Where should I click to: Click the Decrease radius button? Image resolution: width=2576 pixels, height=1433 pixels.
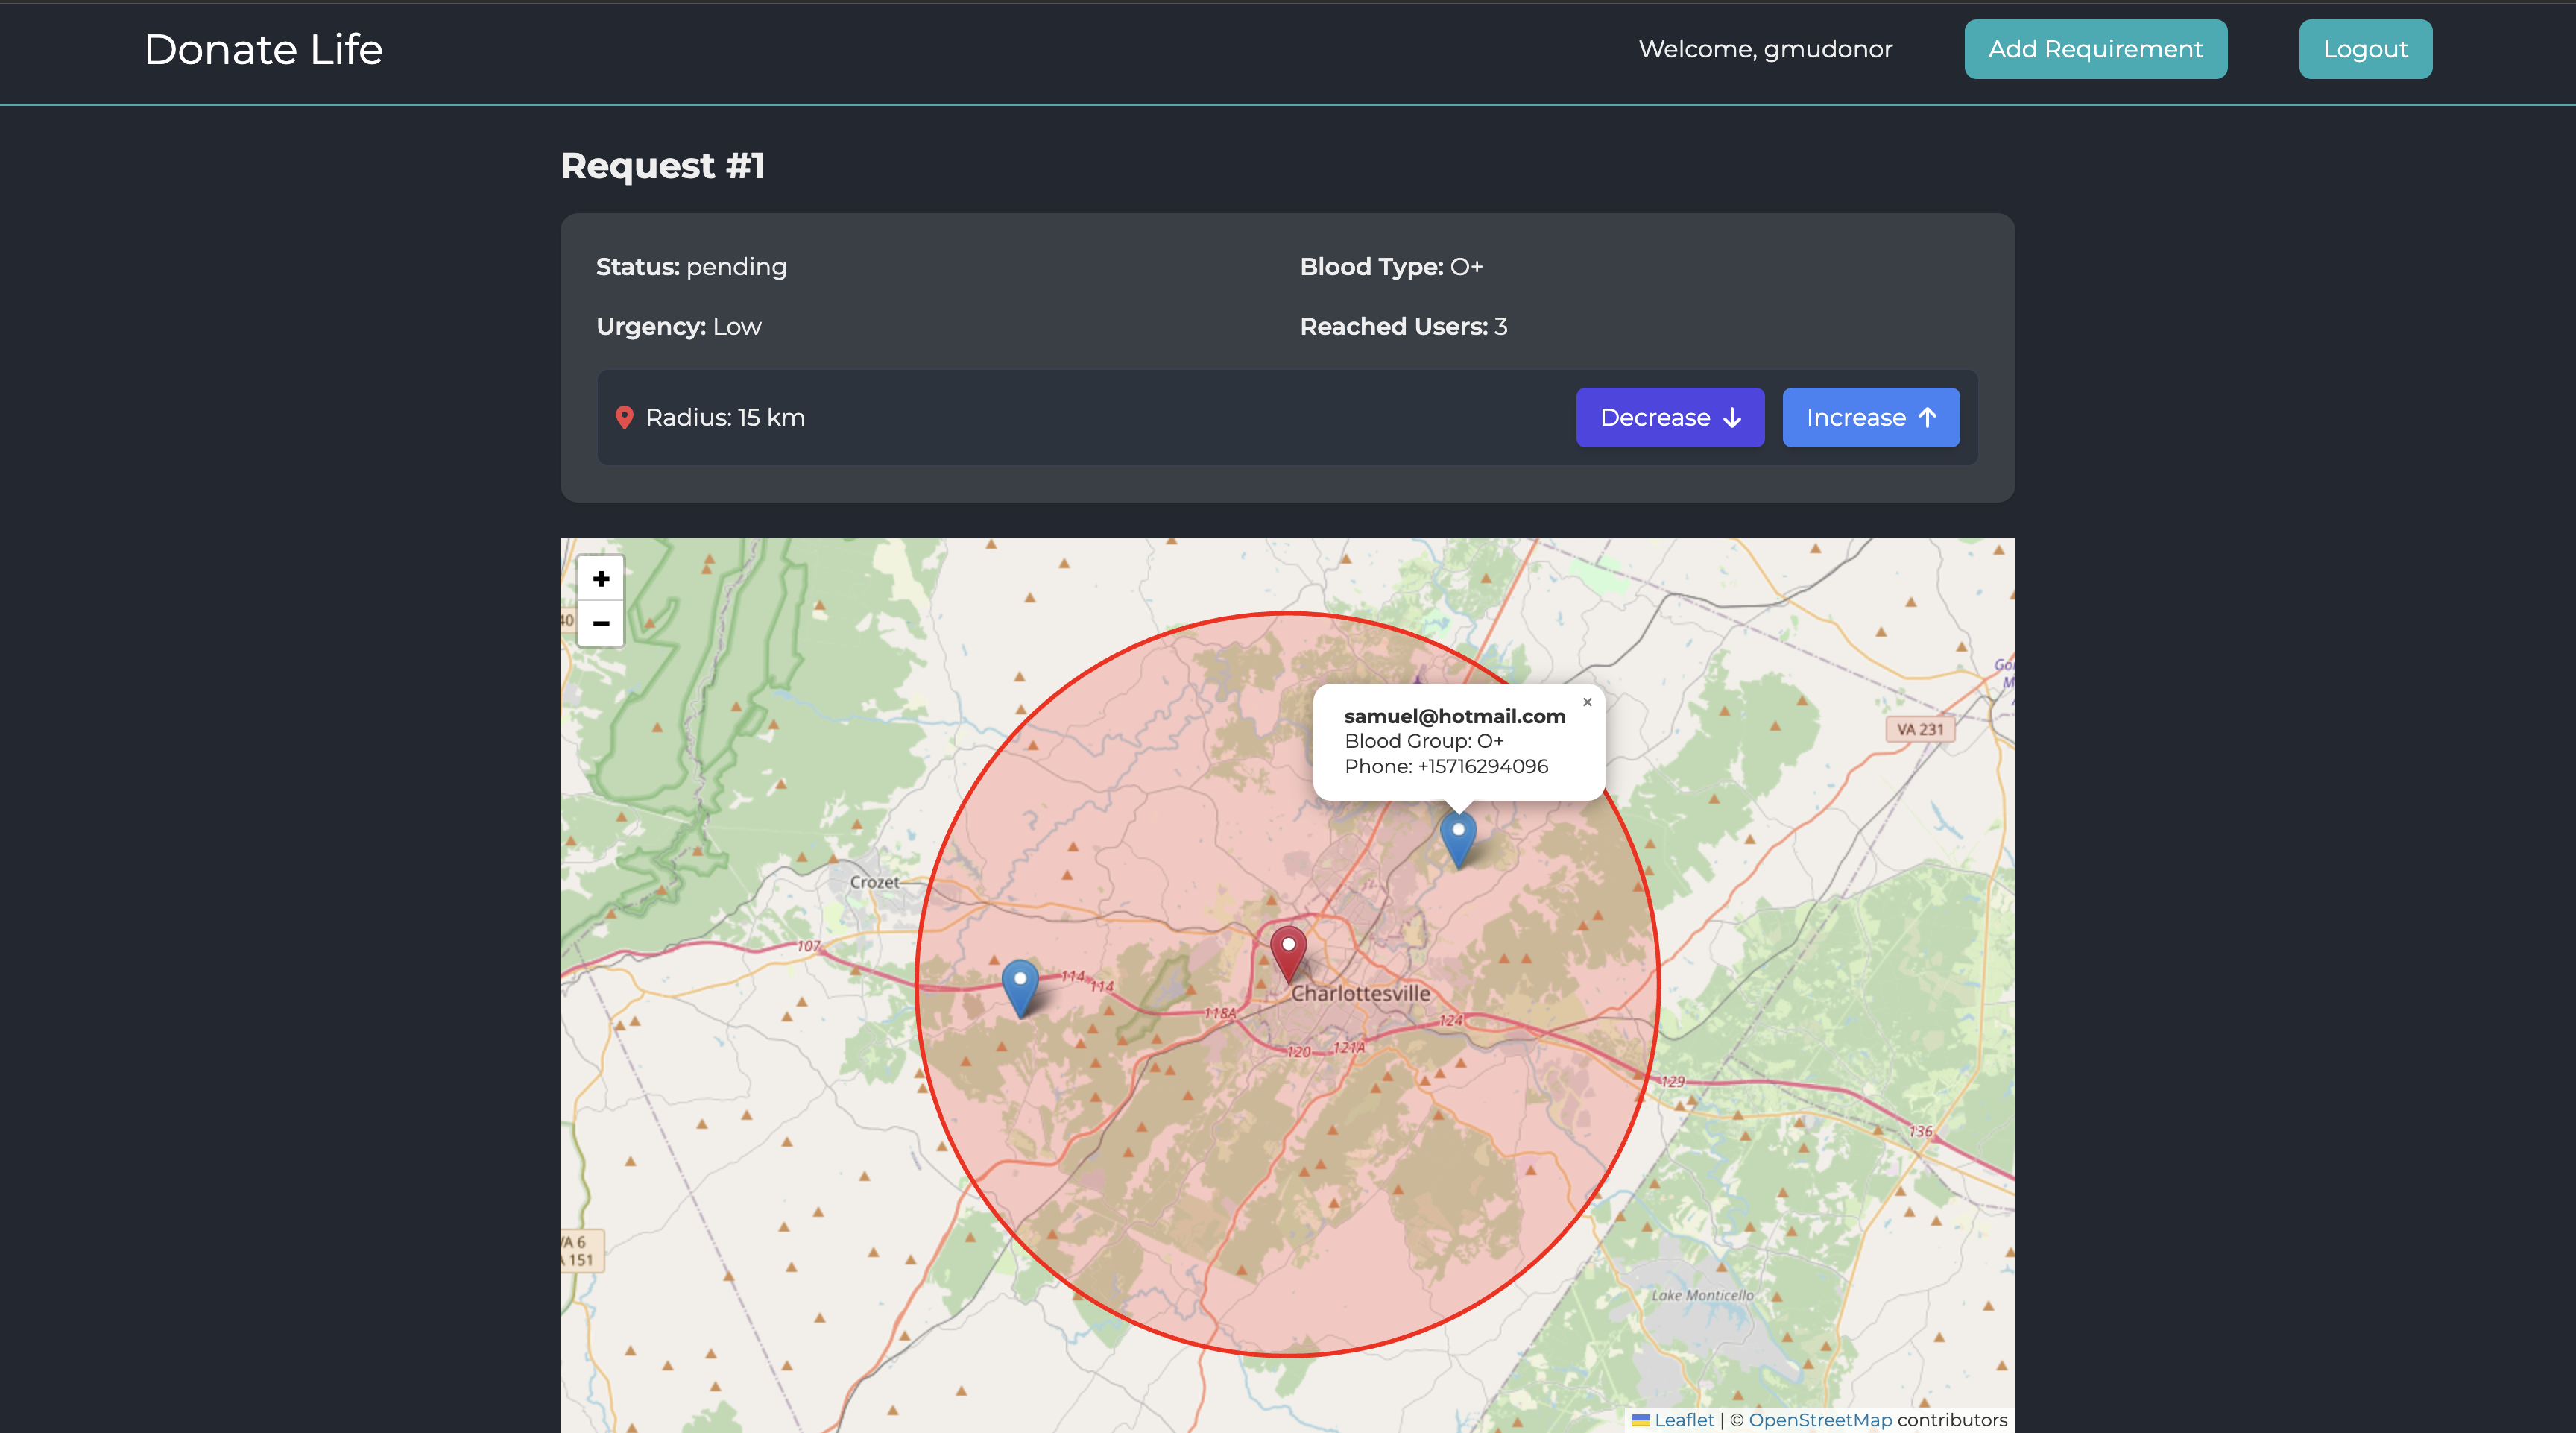tap(1669, 418)
